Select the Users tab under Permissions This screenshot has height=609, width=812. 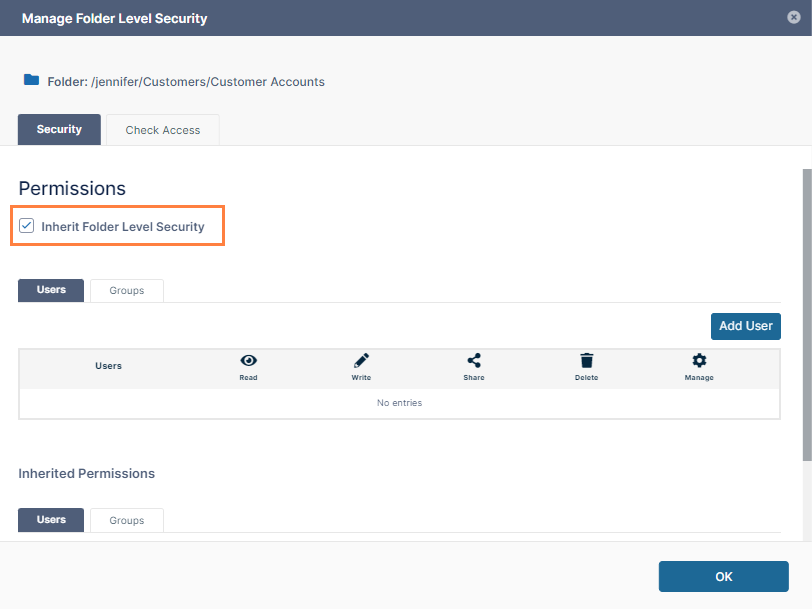point(51,290)
